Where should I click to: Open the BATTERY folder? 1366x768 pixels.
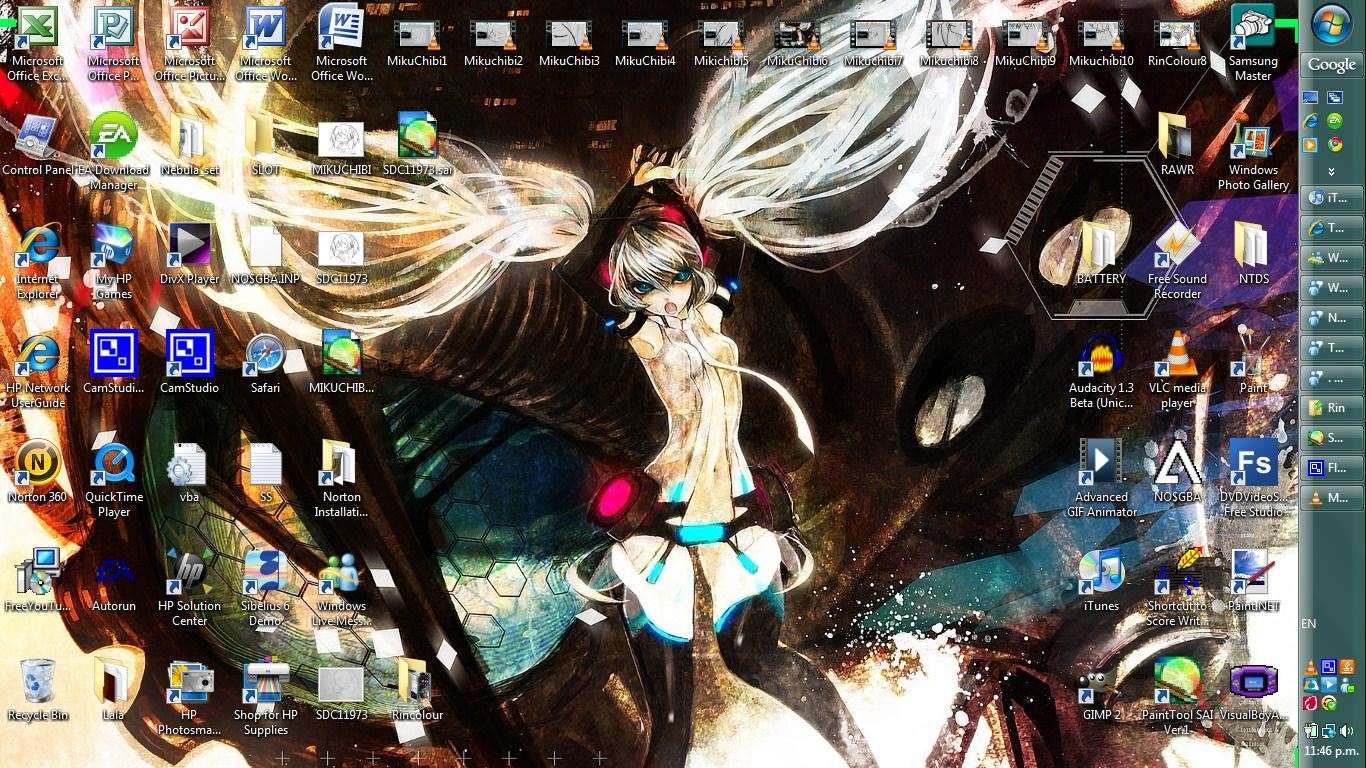(x=1101, y=255)
